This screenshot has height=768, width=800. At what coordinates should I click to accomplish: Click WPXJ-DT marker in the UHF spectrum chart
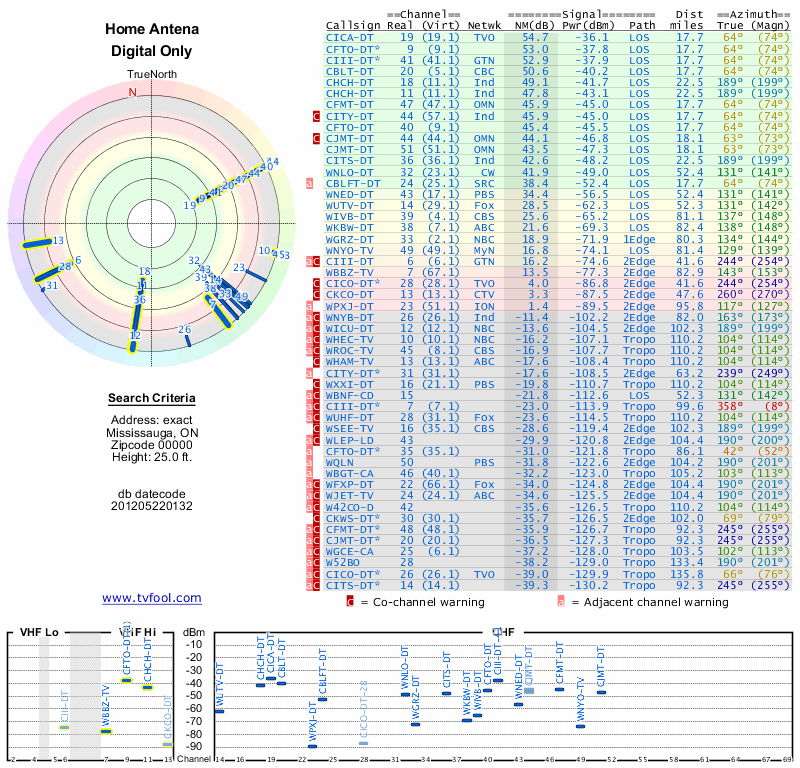tap(312, 746)
